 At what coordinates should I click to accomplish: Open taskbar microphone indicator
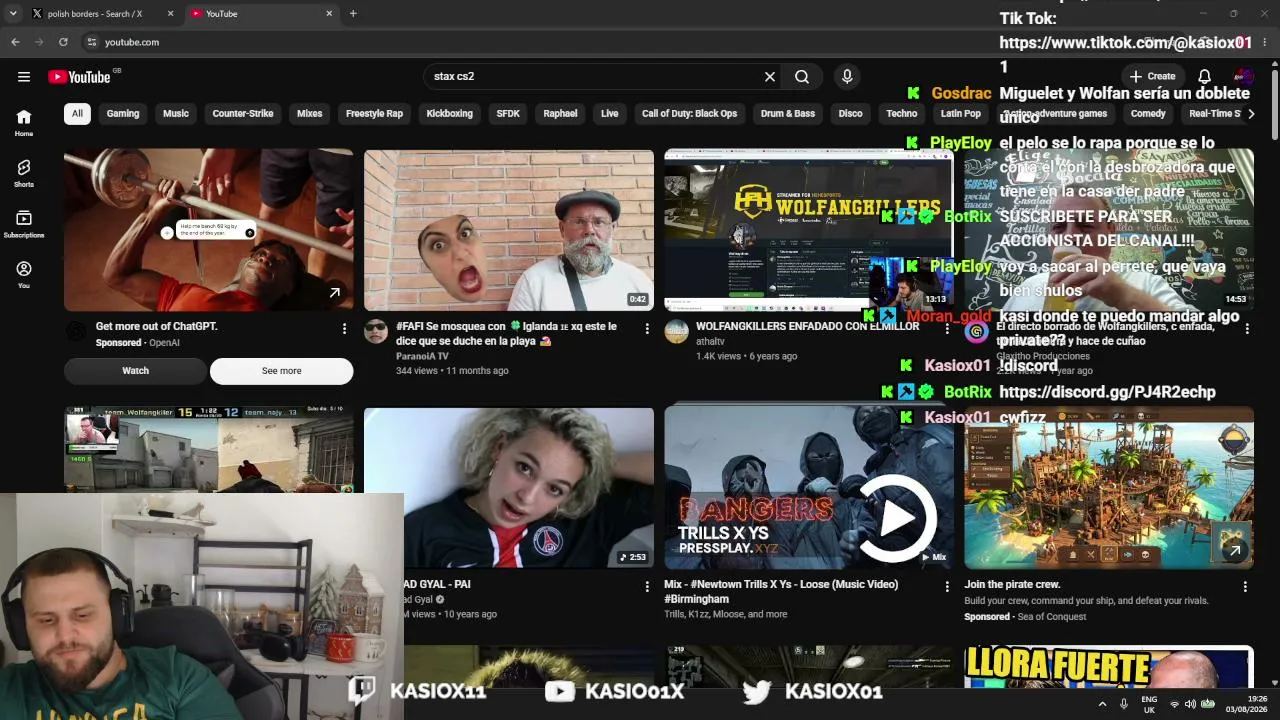[1124, 704]
